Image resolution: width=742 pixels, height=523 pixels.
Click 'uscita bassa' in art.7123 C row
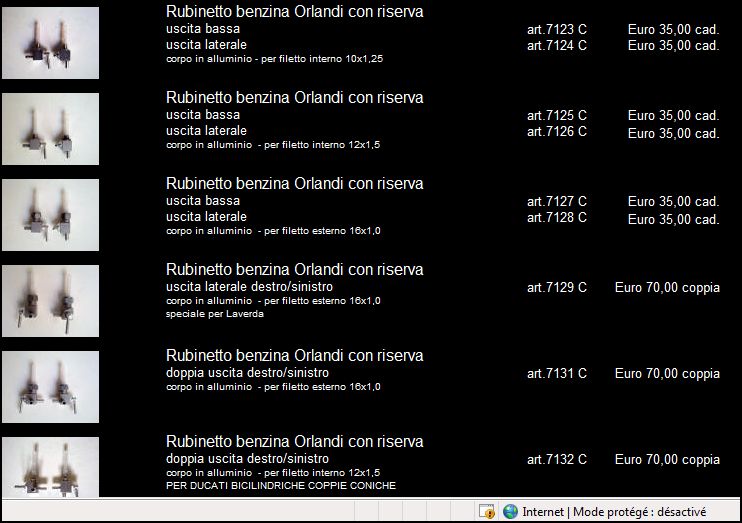[203, 29]
